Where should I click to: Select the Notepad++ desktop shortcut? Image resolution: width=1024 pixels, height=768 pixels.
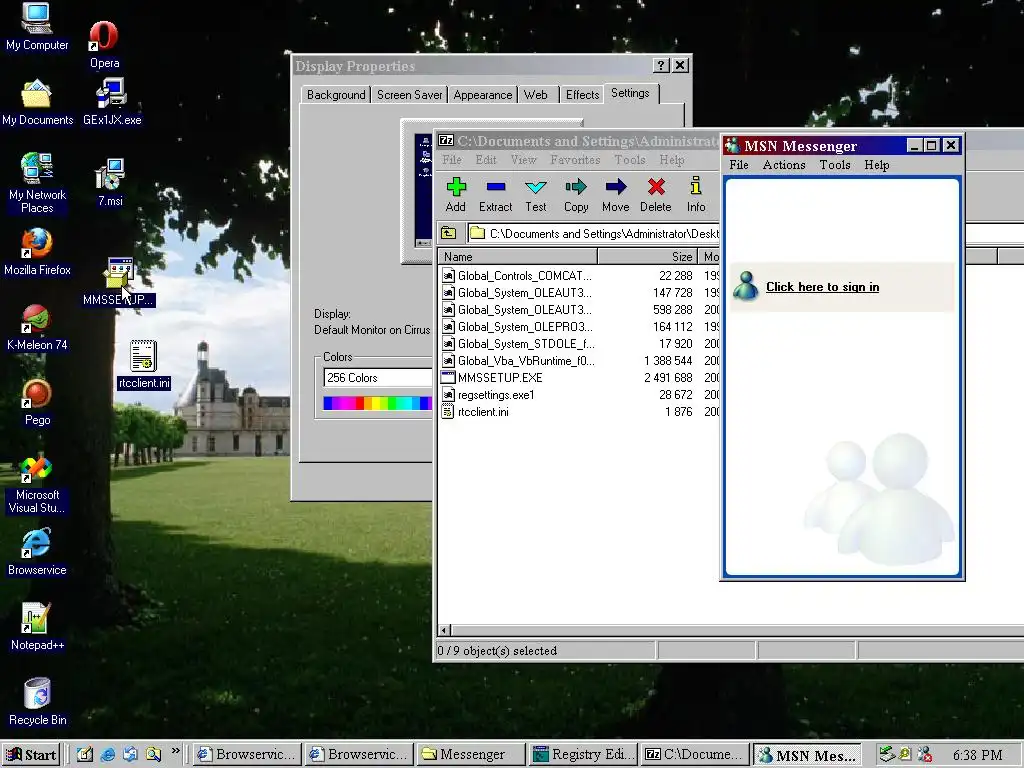tap(37, 627)
